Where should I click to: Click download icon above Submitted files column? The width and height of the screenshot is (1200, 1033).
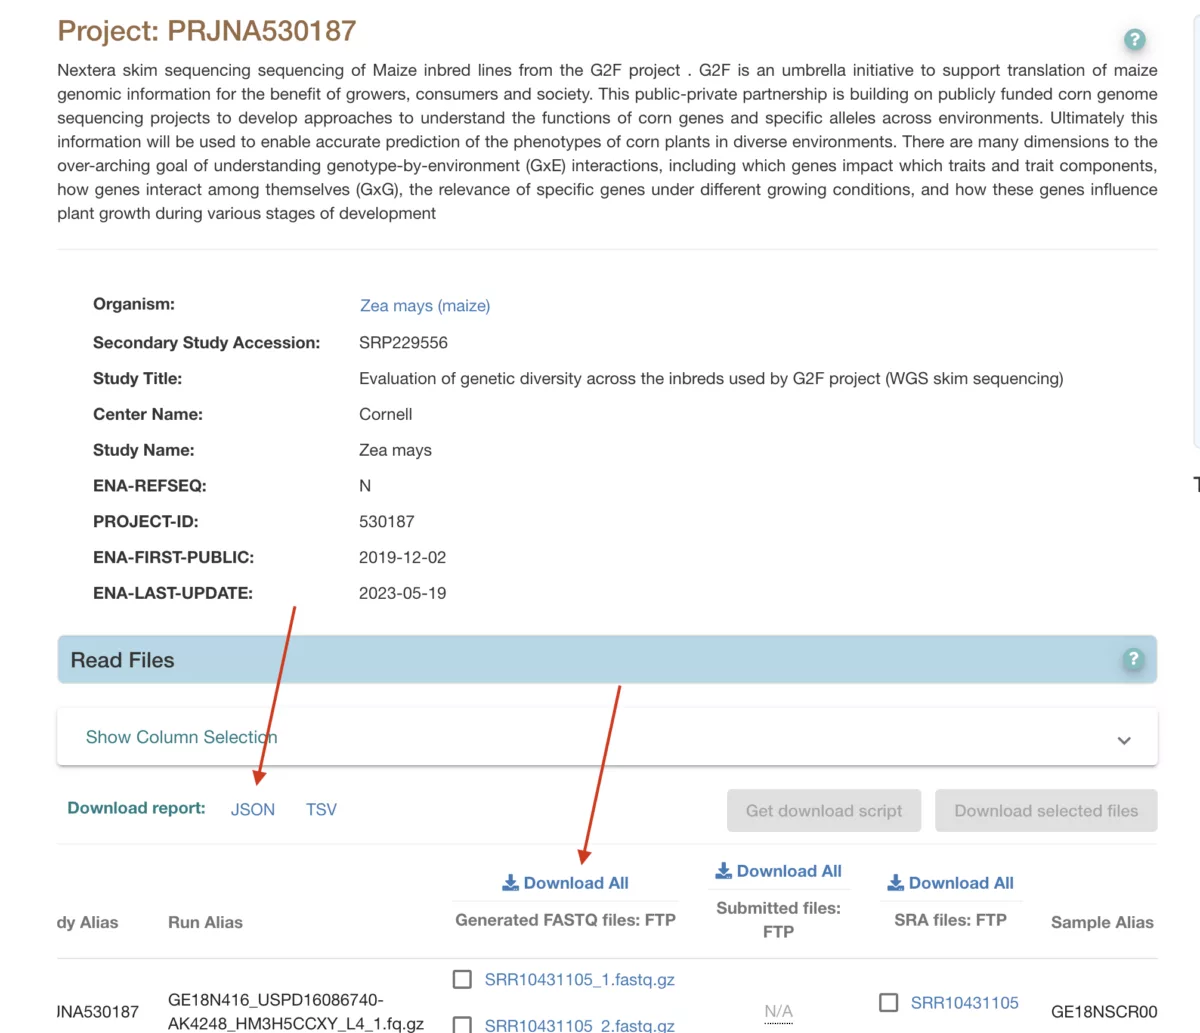point(724,871)
